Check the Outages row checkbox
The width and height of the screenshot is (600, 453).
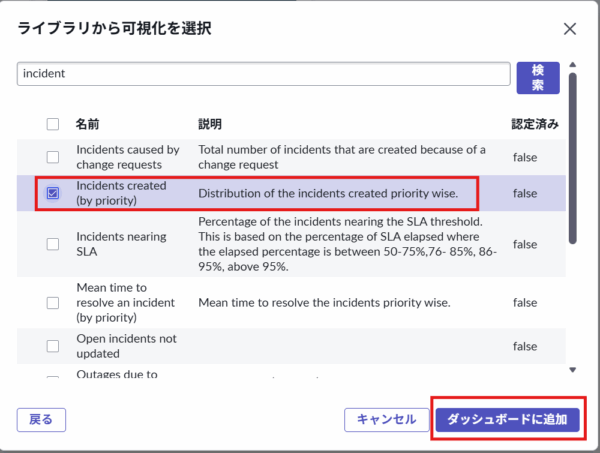[x=53, y=377]
